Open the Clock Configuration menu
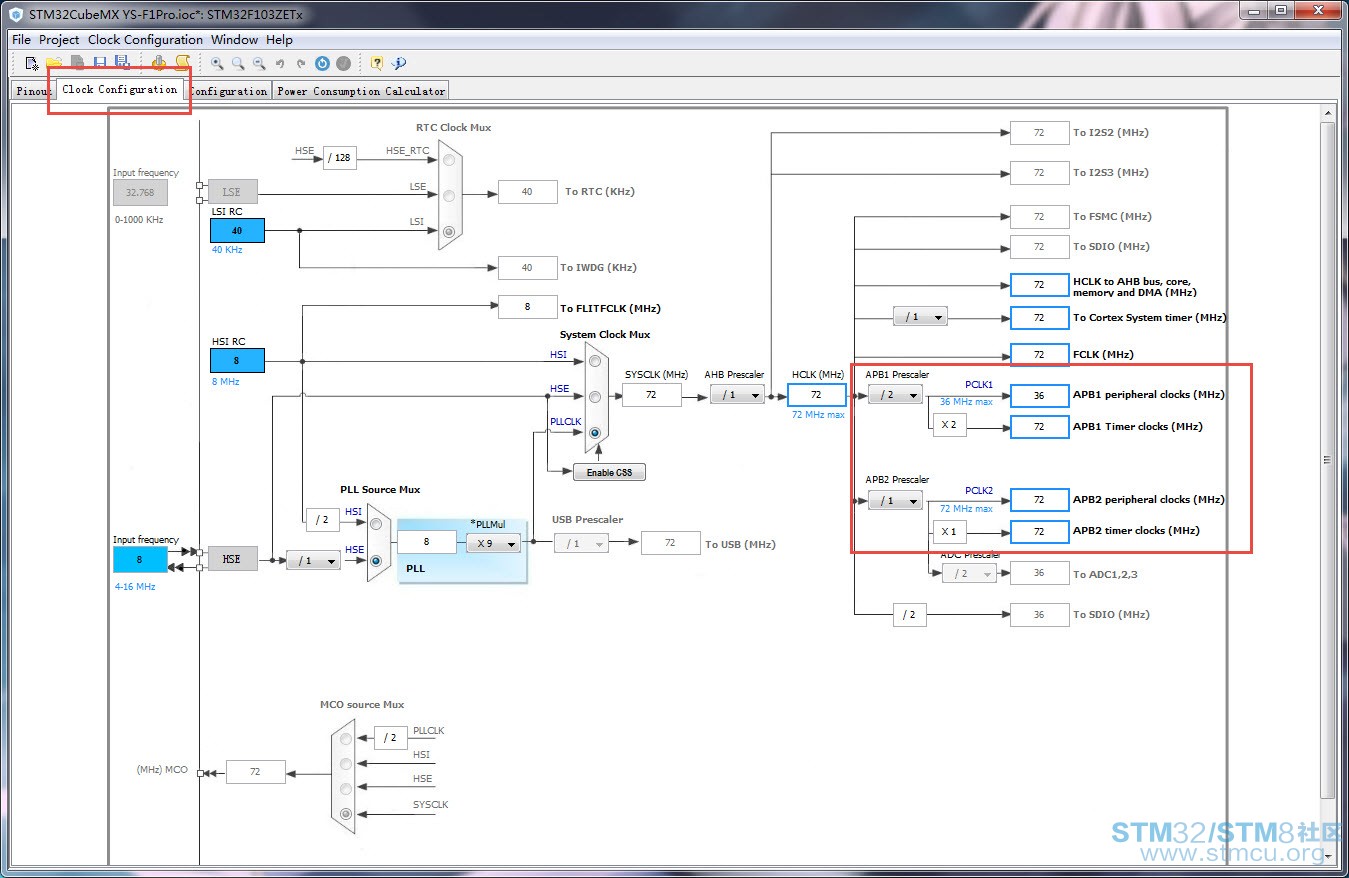Screen dimensions: 1349x878 coord(145,40)
